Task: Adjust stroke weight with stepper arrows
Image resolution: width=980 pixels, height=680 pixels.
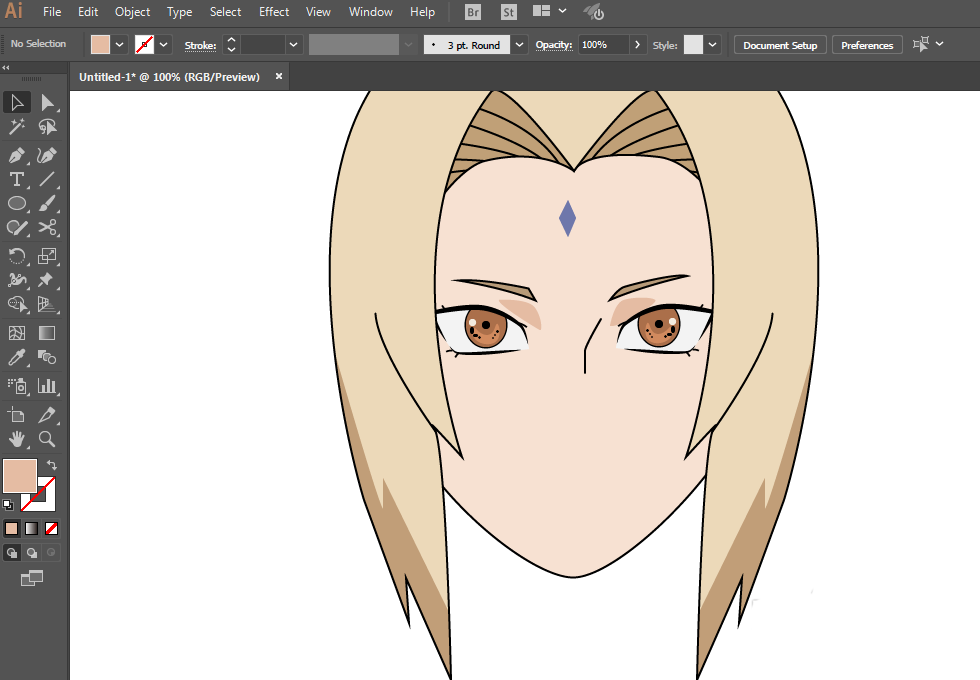Action: click(231, 45)
